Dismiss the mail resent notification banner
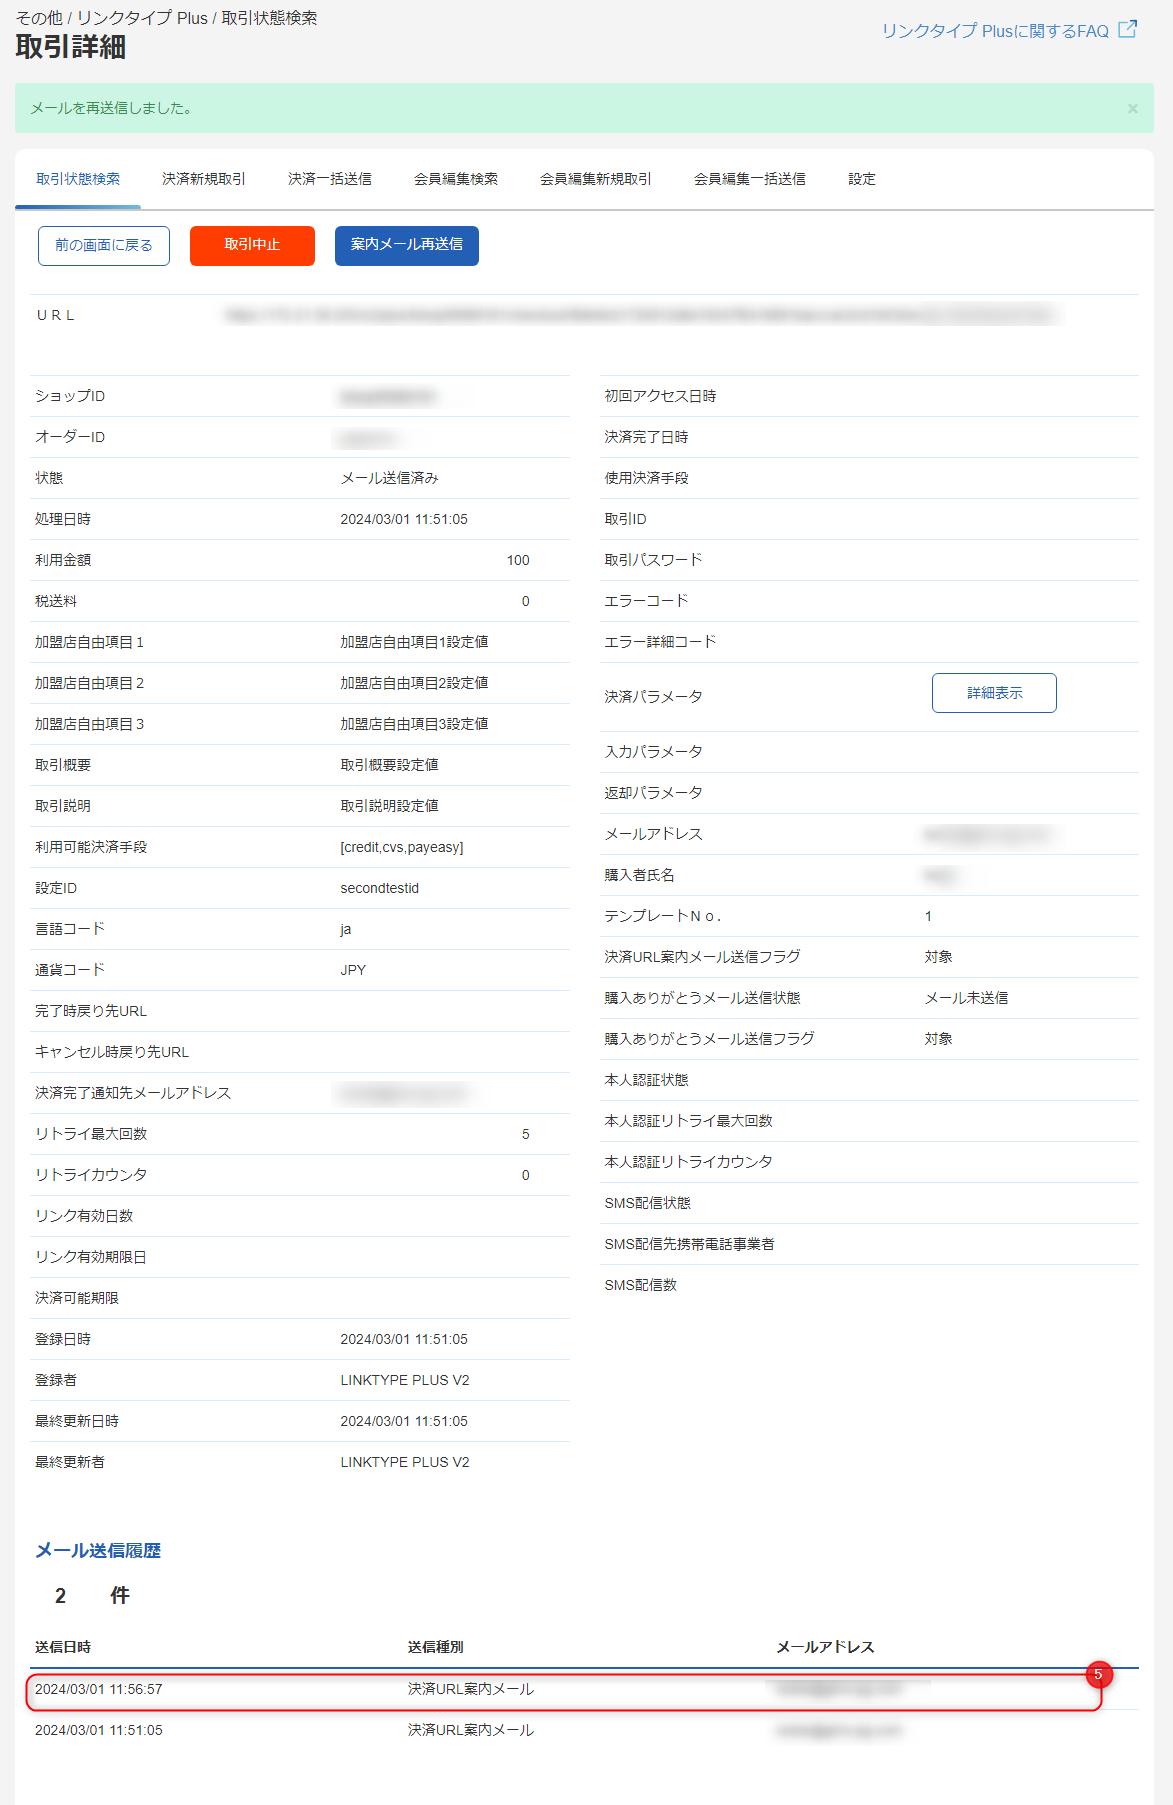The height and width of the screenshot is (1805, 1173). pyautogui.click(x=1133, y=109)
